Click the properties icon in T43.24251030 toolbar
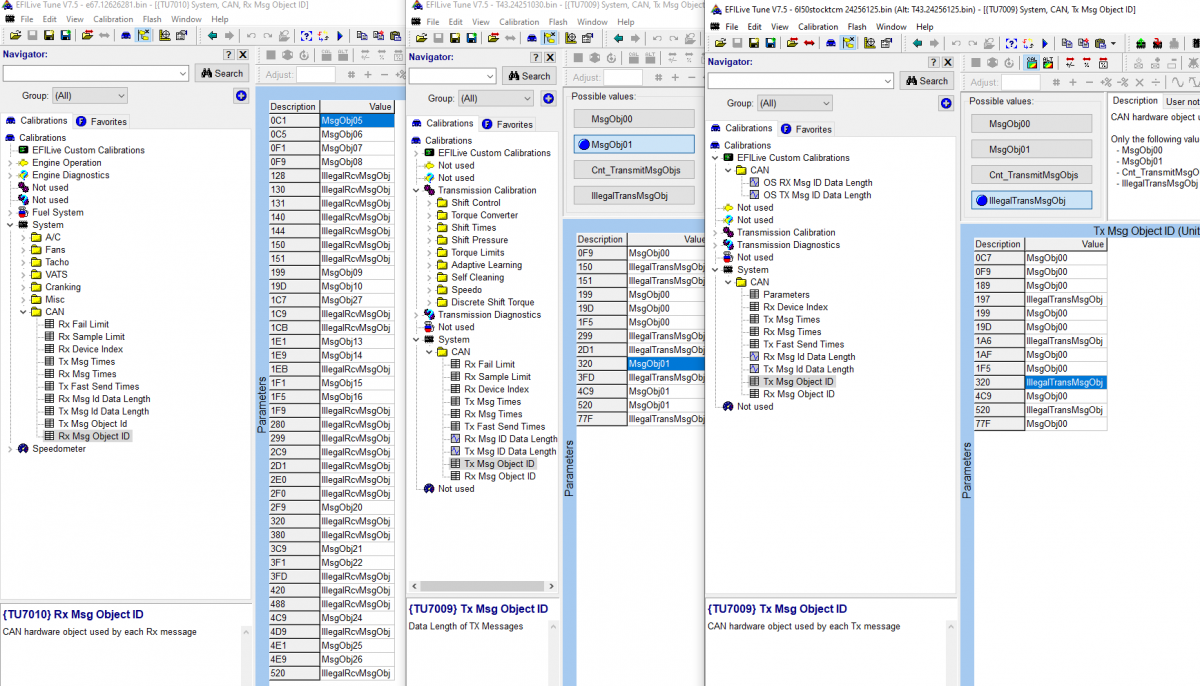 pos(586,38)
